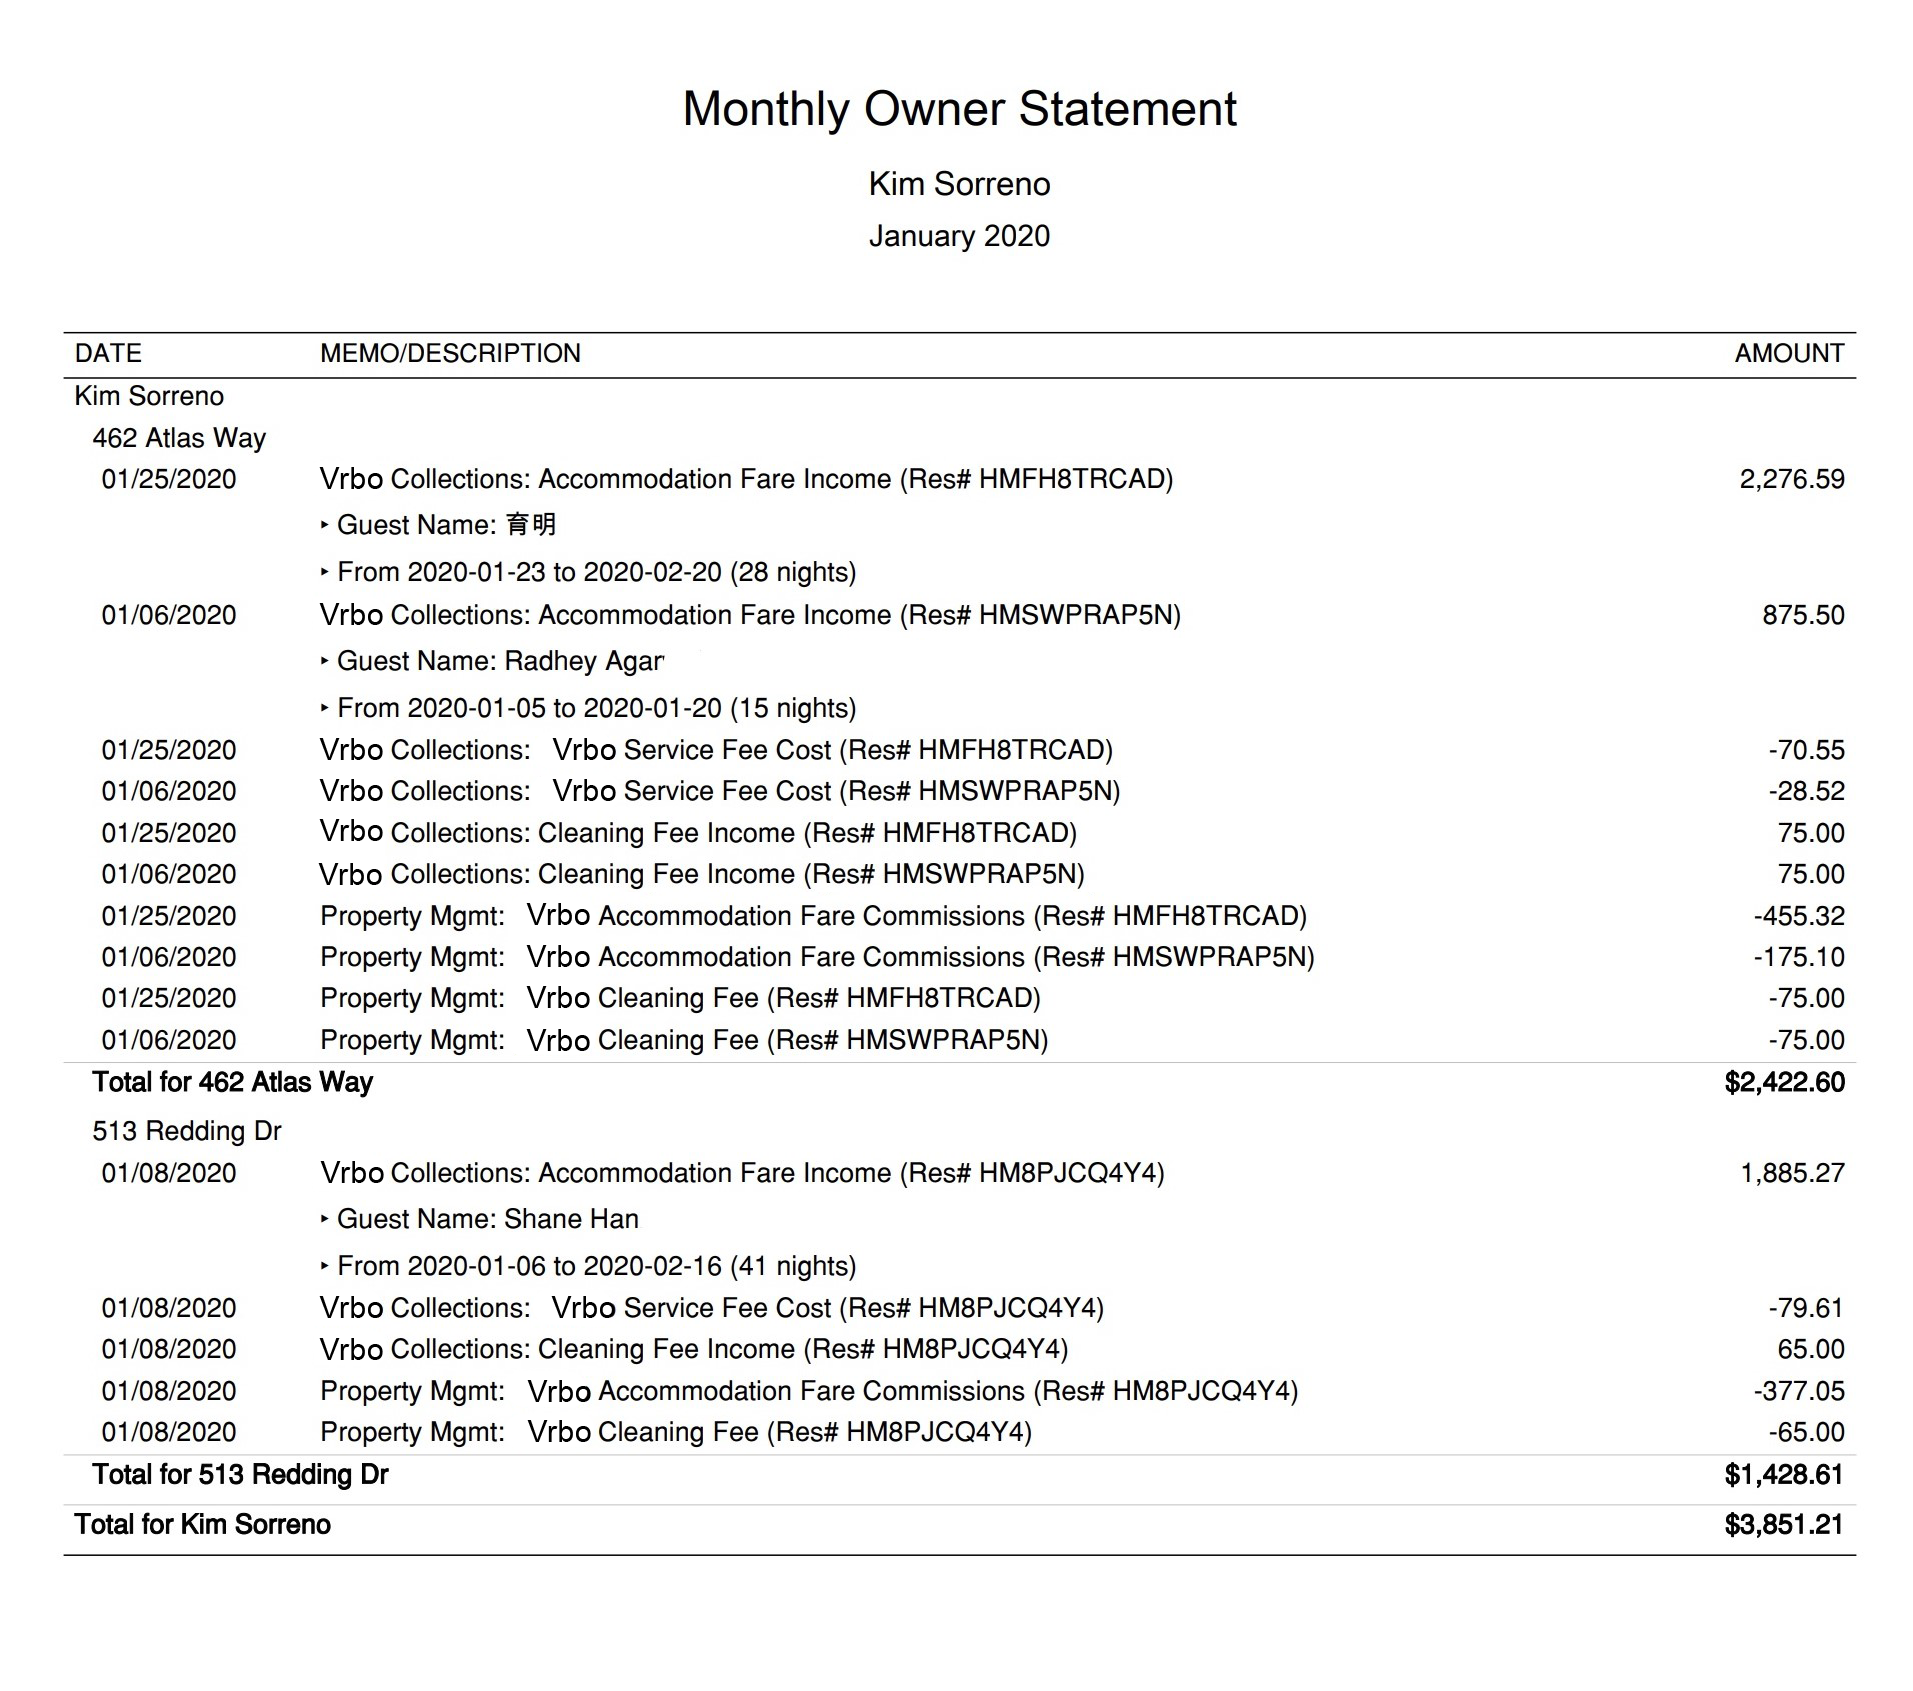Click Vrbo Cleaning Fee Res# HMSWPRAP5N row
The width and height of the screenshot is (1913, 1691).
(959, 1040)
